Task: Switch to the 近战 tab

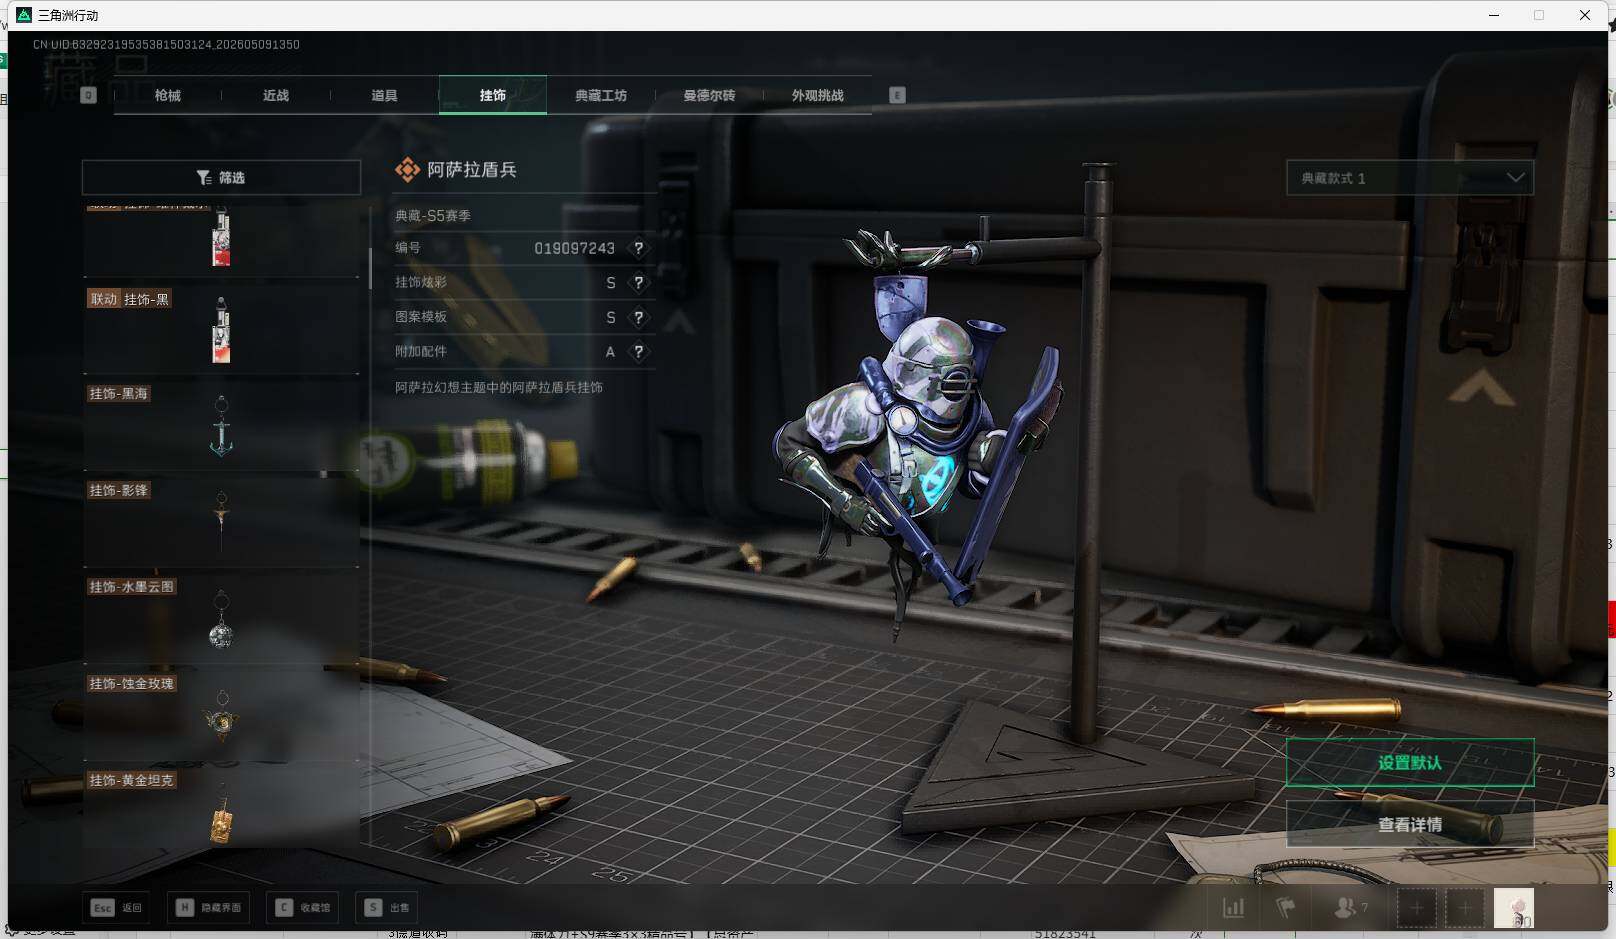Action: pyautogui.click(x=276, y=95)
